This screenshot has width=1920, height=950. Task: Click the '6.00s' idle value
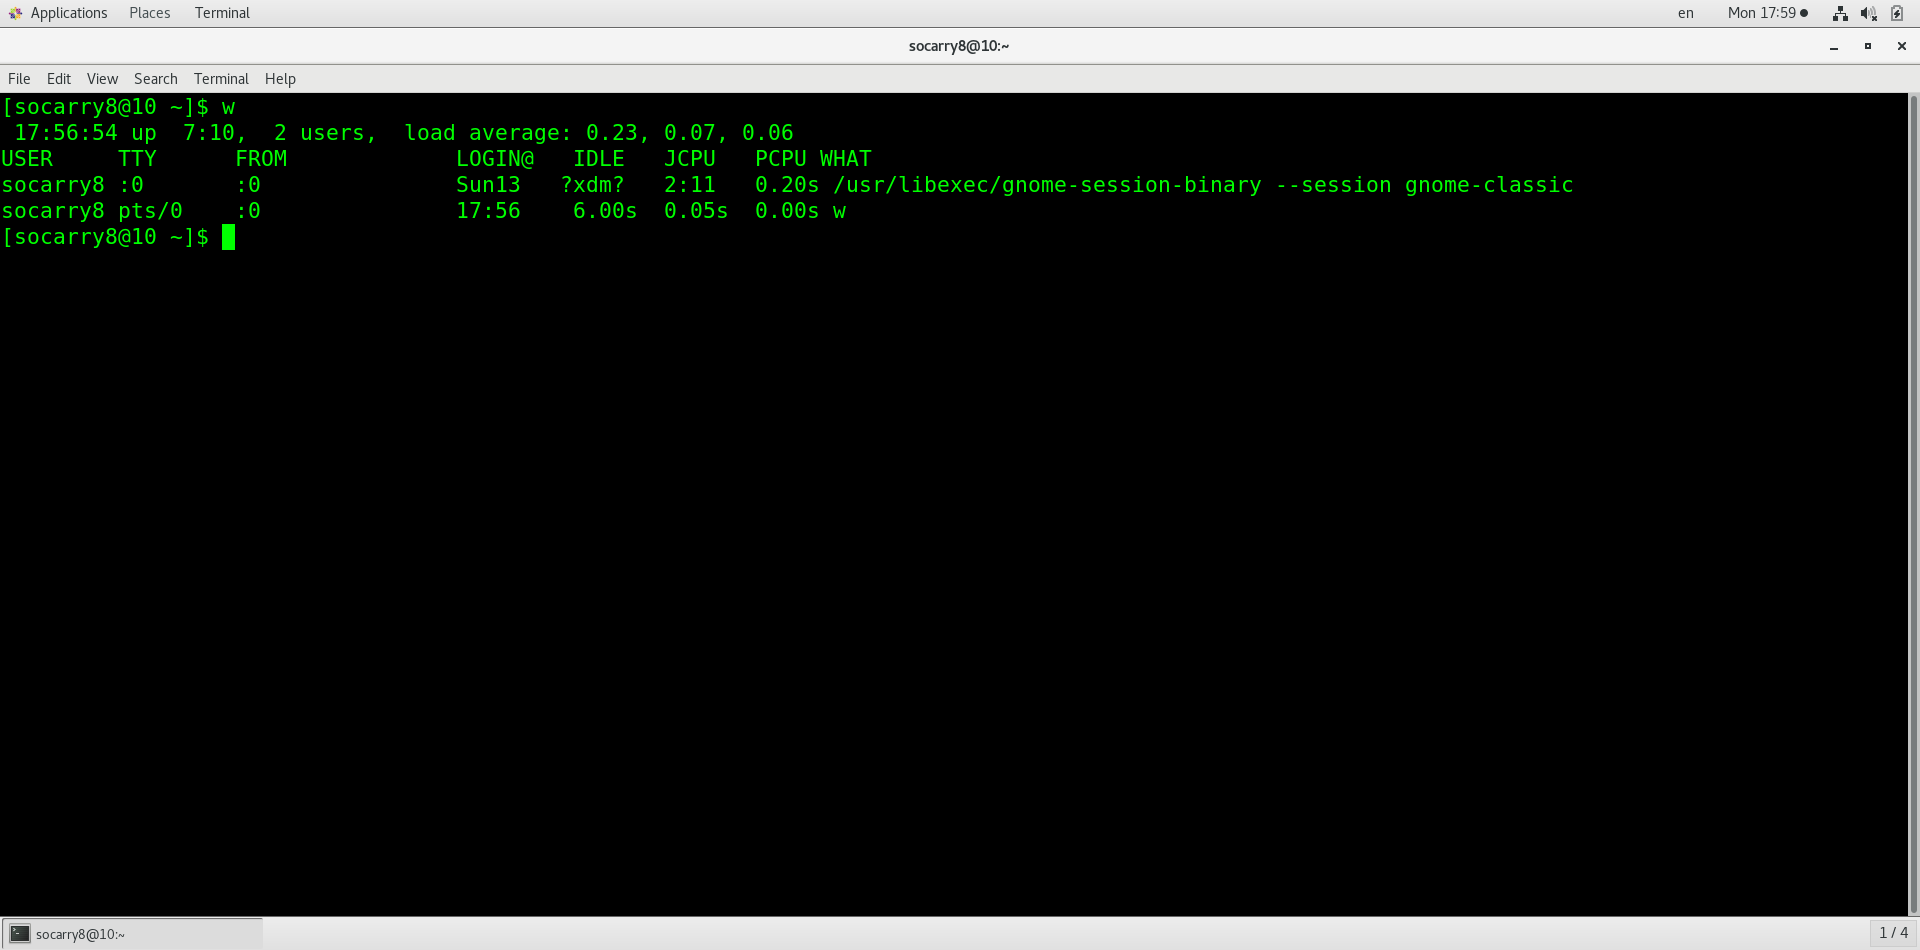coord(605,211)
